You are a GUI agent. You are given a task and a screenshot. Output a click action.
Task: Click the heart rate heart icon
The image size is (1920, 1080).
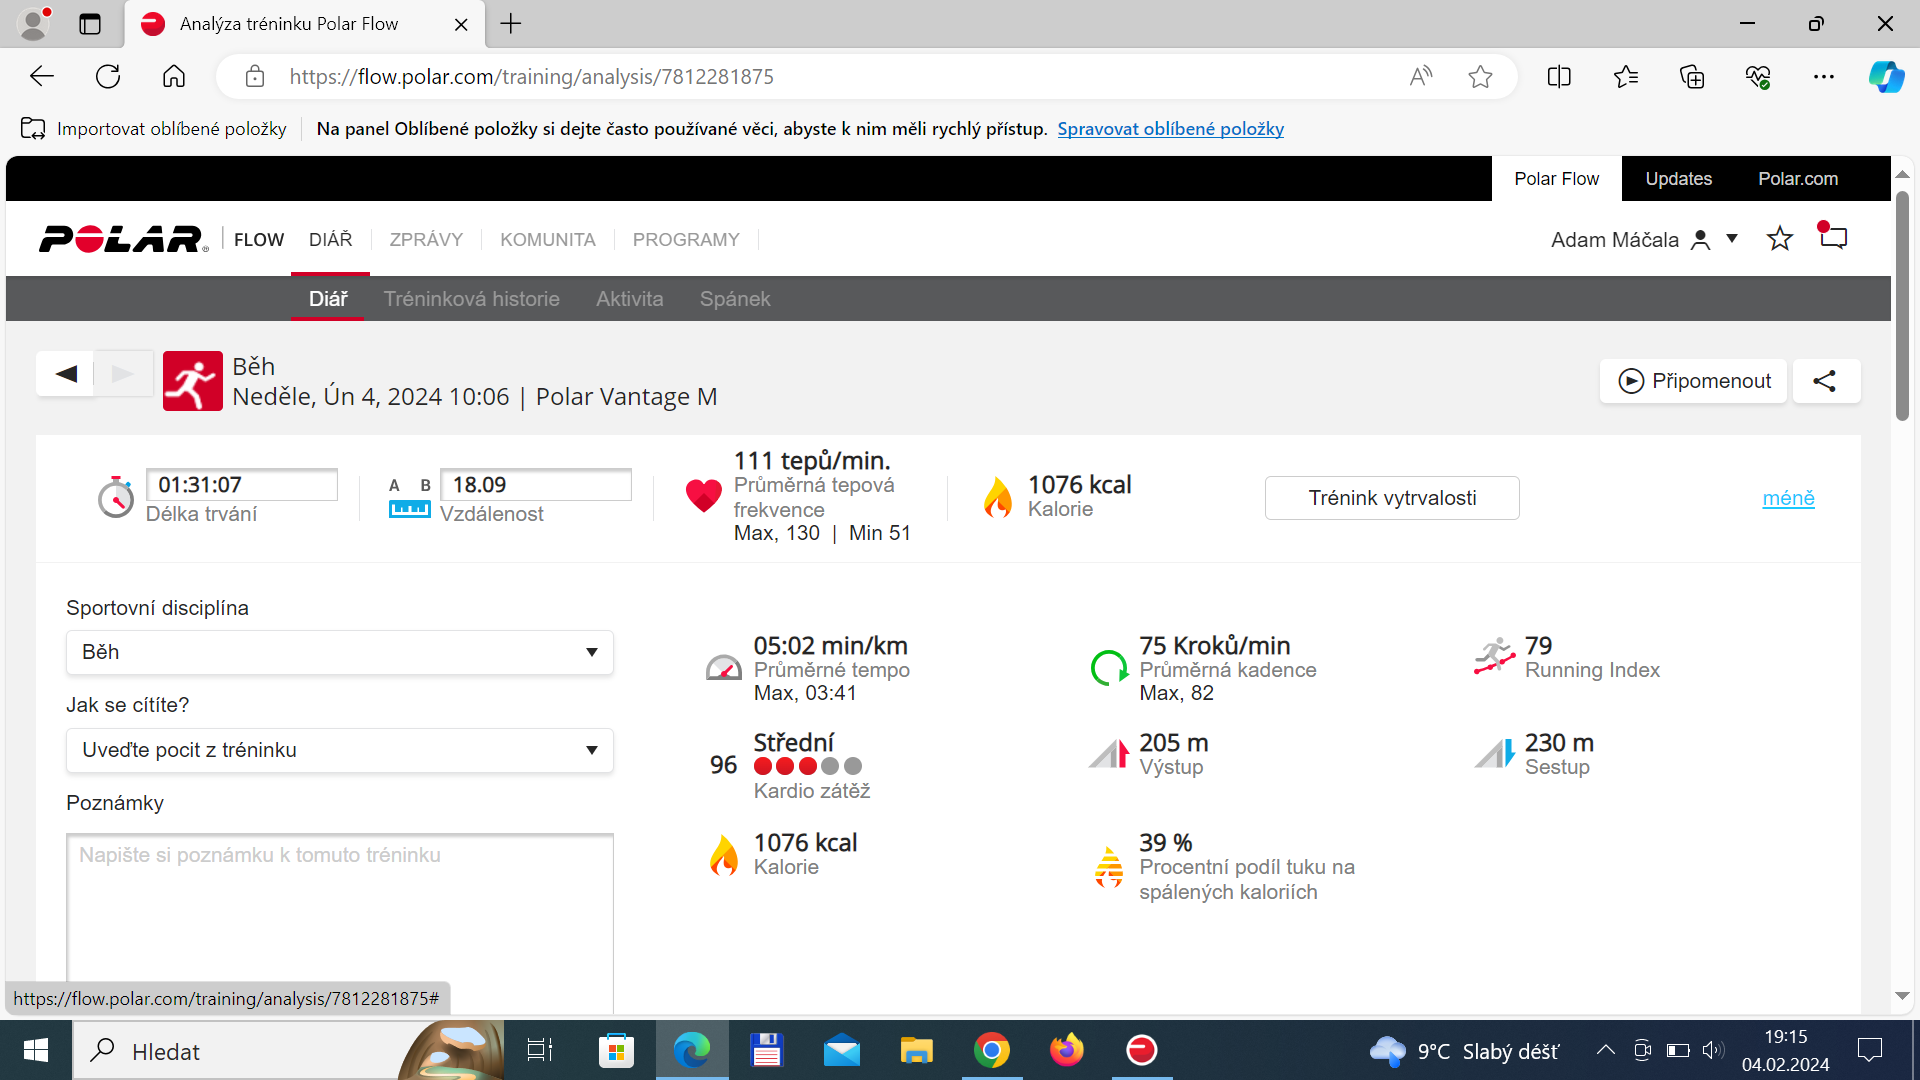click(703, 495)
